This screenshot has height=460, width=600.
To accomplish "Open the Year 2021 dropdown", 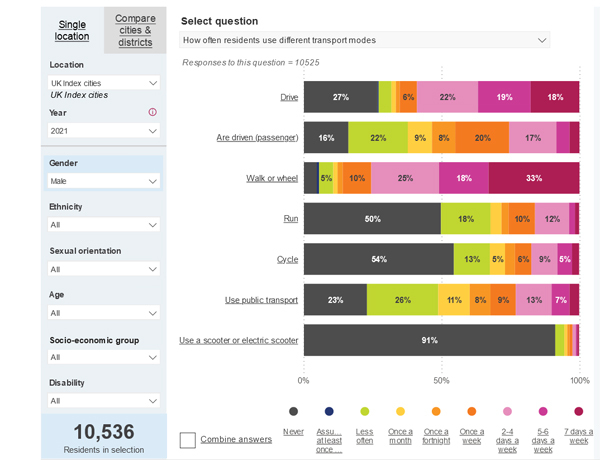I will [x=104, y=131].
